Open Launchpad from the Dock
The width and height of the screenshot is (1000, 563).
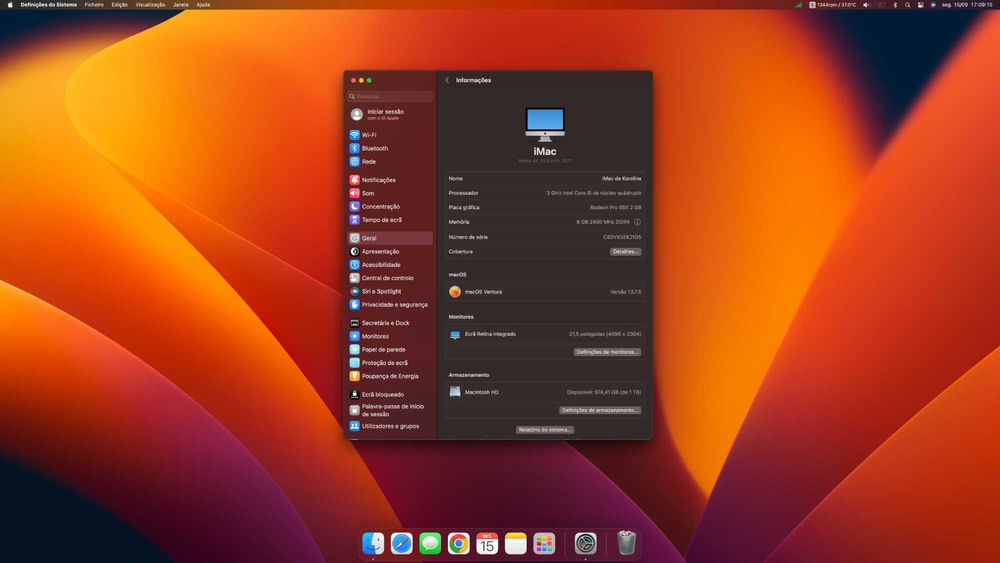pyautogui.click(x=544, y=543)
